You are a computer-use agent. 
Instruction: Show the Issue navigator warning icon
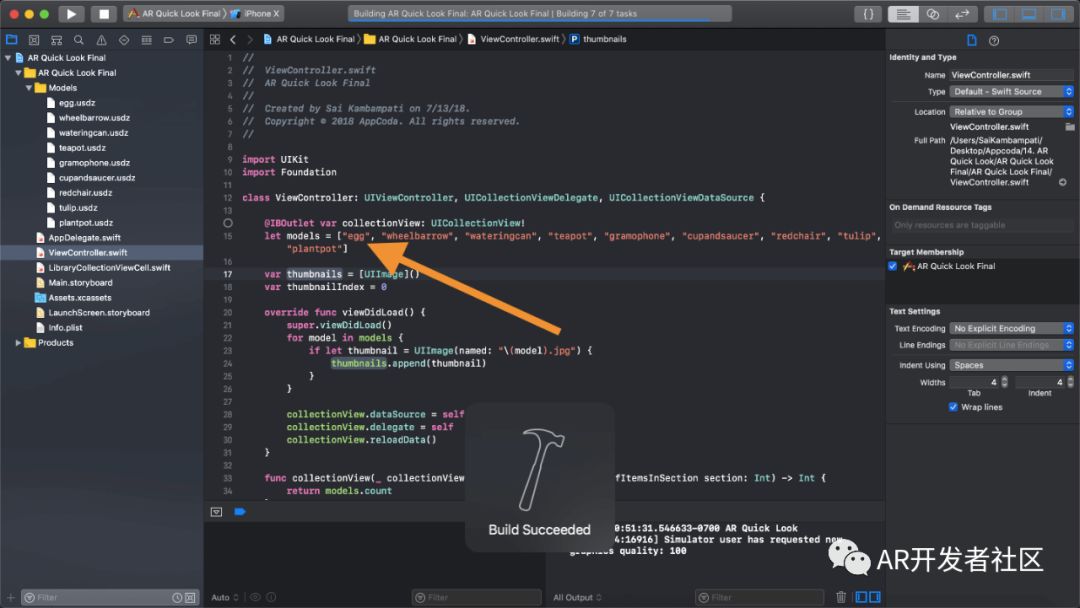click(101, 39)
